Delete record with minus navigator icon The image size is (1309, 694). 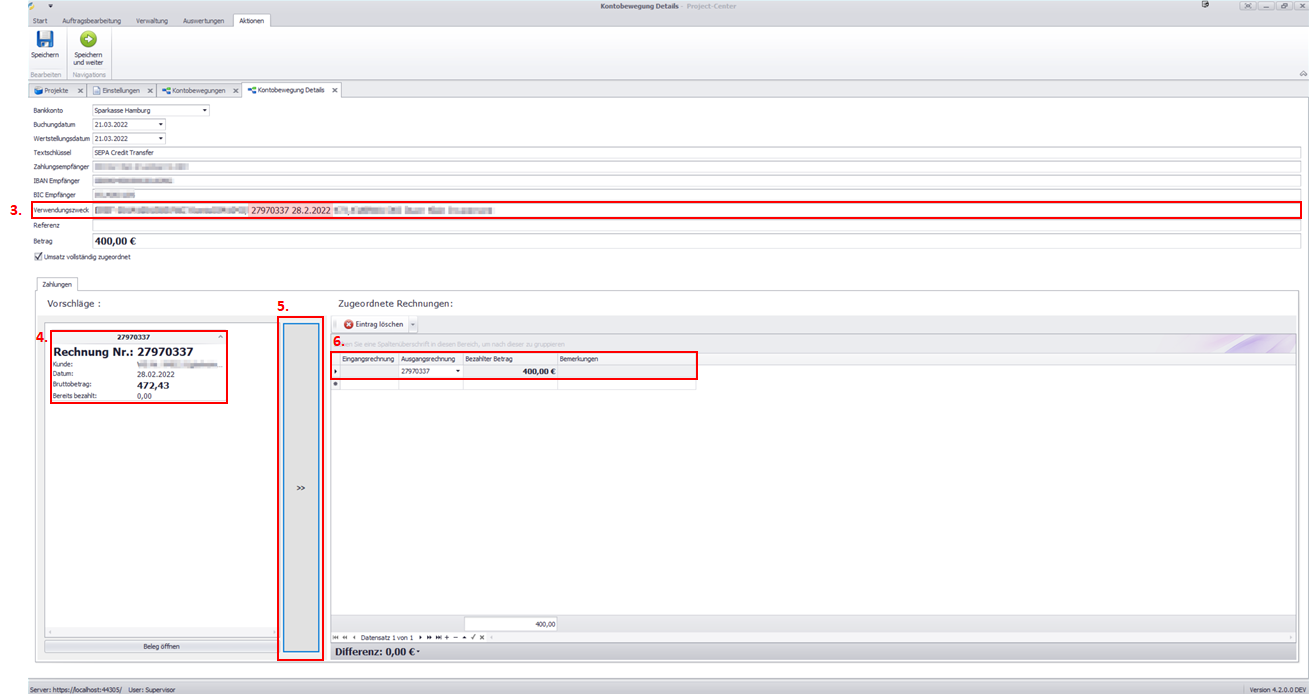coord(455,637)
